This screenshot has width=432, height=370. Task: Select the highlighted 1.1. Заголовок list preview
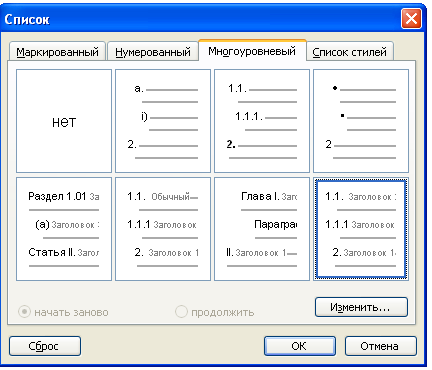point(361,229)
